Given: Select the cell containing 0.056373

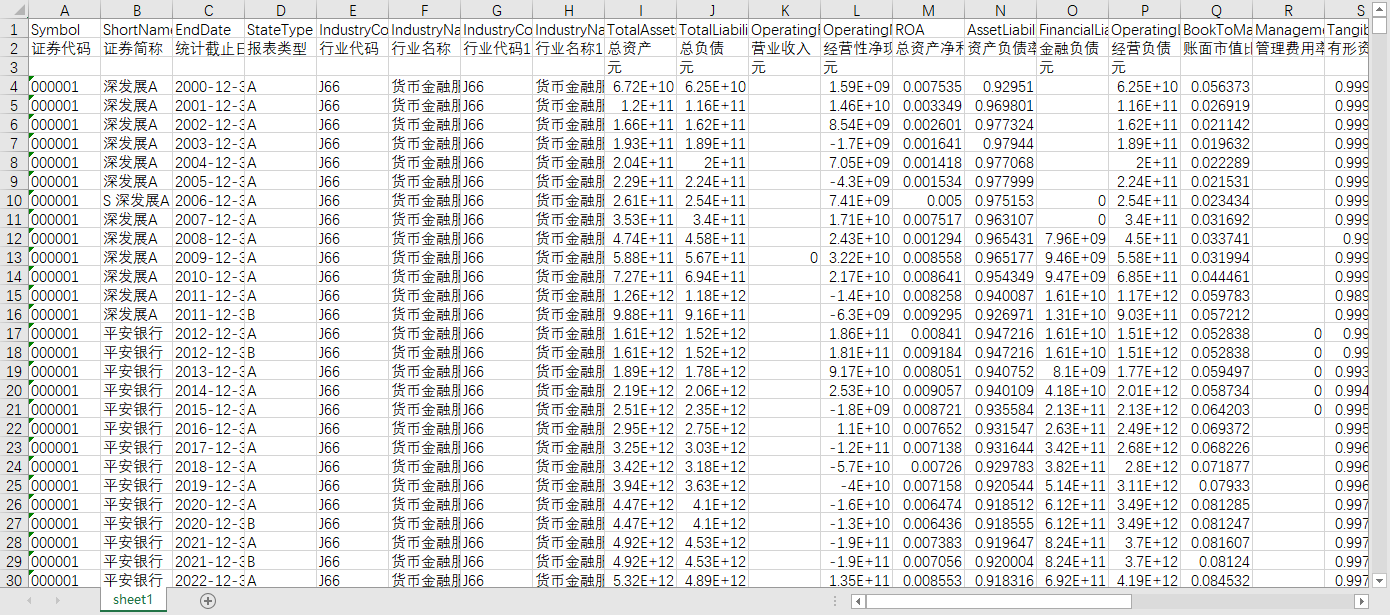Looking at the screenshot, I should 1216,86.
